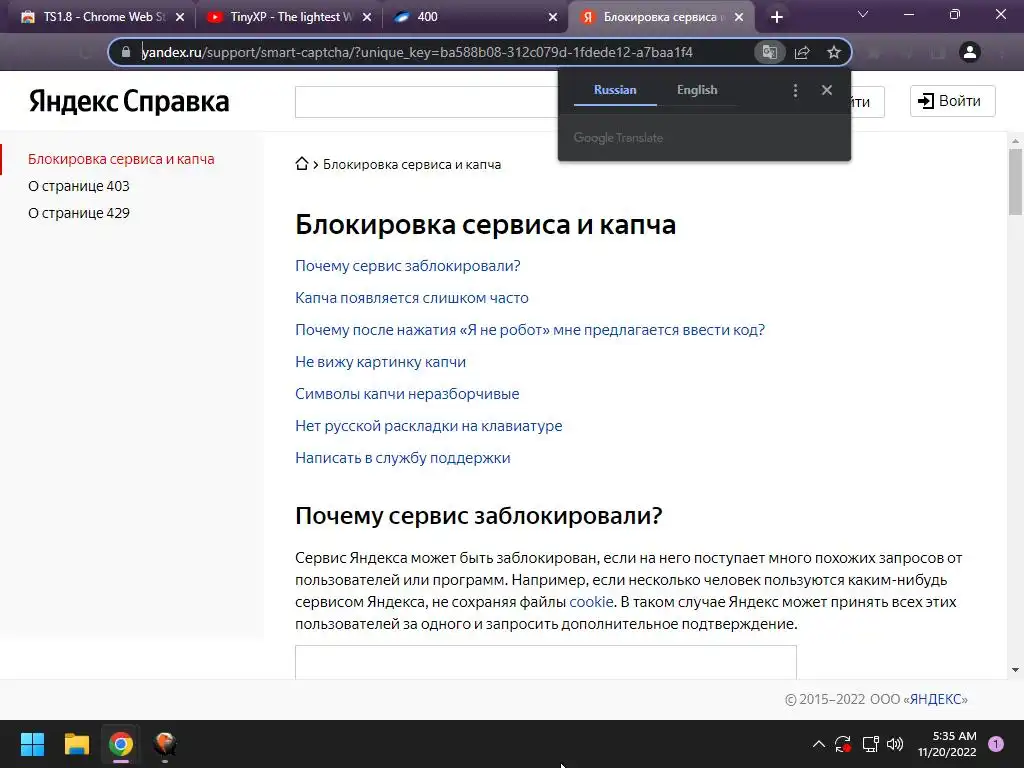The height and width of the screenshot is (768, 1024).
Task: Click the help search input field
Action: coord(426,102)
